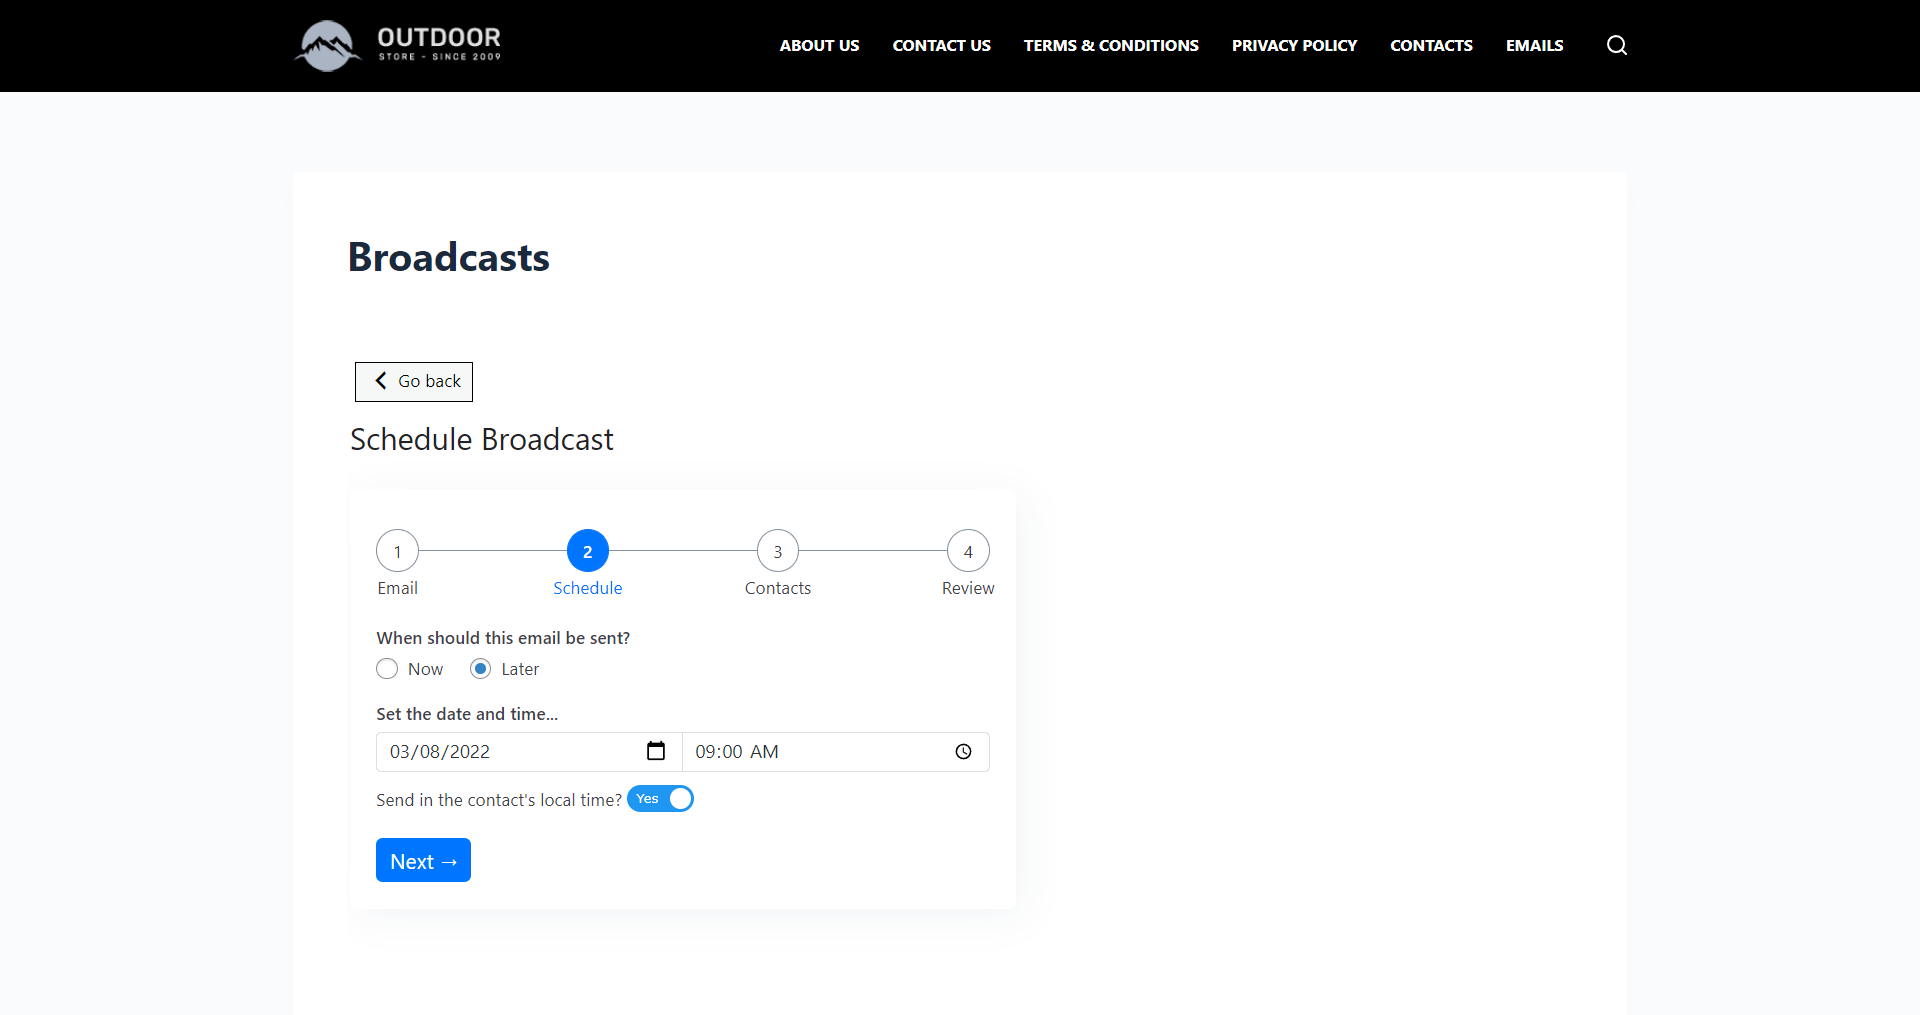Jump to step 3 Contacts circle

click(778, 551)
